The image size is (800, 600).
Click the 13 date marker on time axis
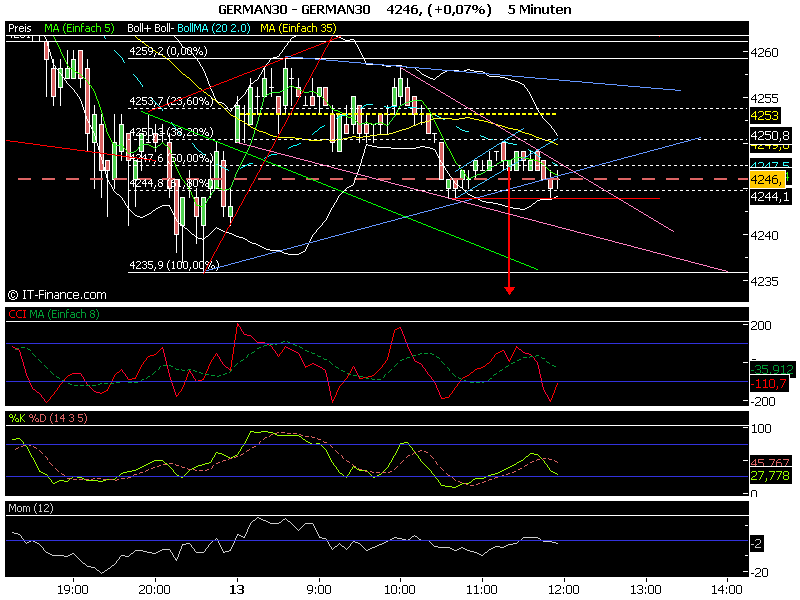click(x=237, y=590)
